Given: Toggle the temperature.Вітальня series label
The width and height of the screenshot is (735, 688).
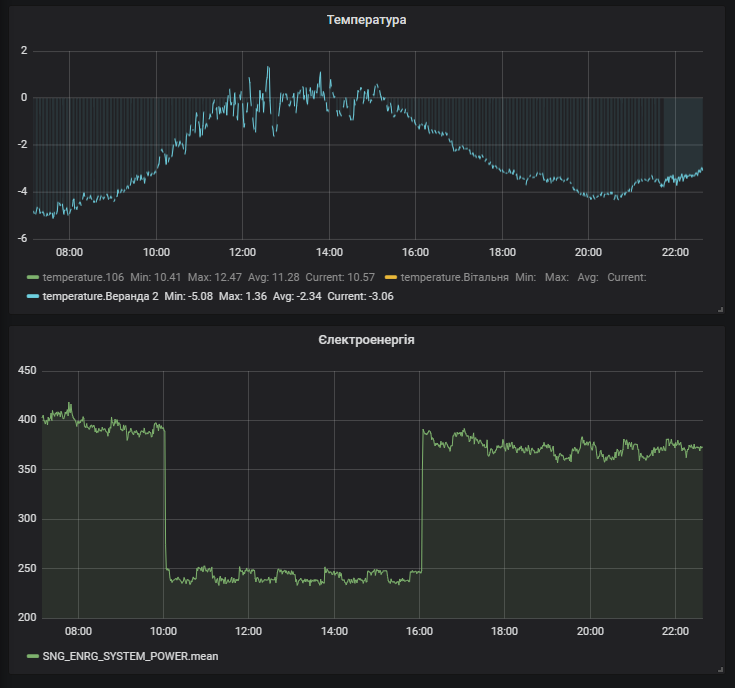Looking at the screenshot, I should [x=455, y=277].
